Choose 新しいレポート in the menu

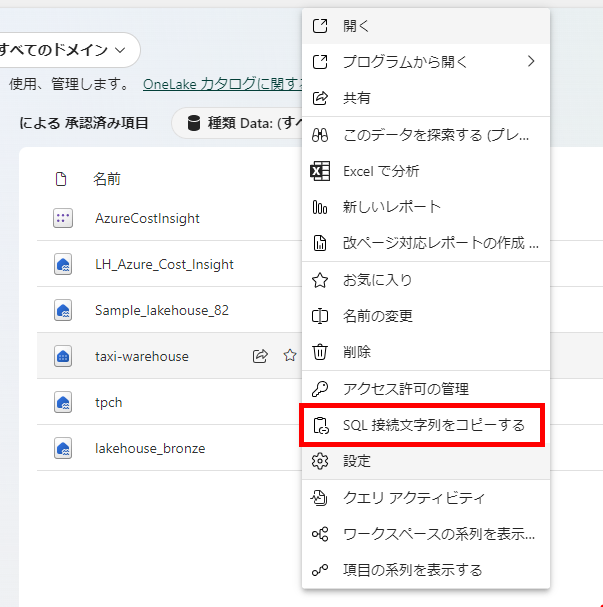(426, 207)
